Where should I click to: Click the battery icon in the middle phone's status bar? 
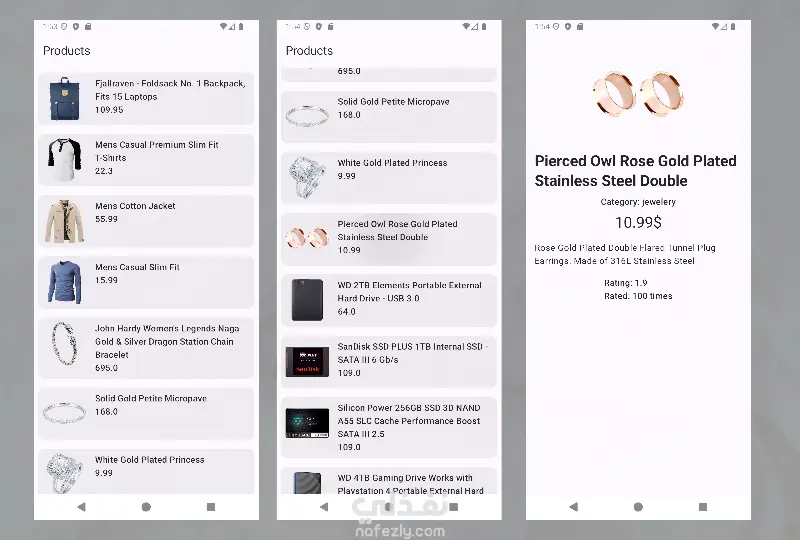484,27
